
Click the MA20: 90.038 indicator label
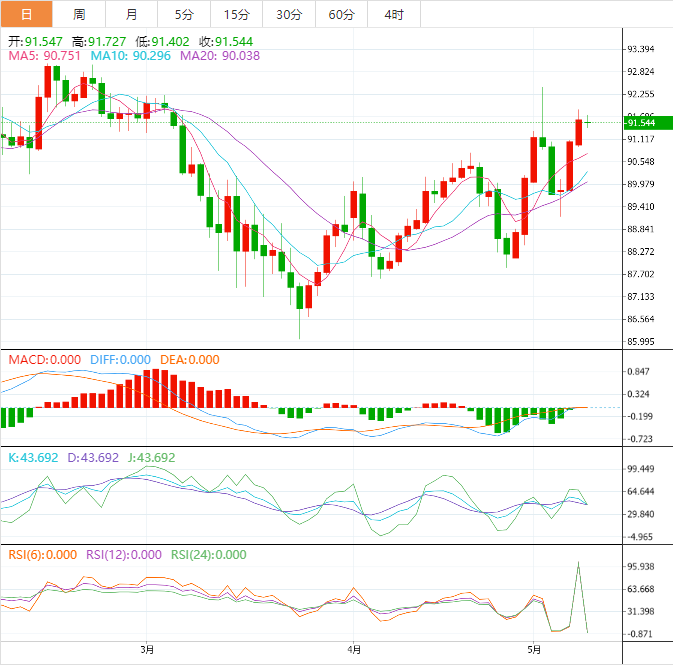220,56
